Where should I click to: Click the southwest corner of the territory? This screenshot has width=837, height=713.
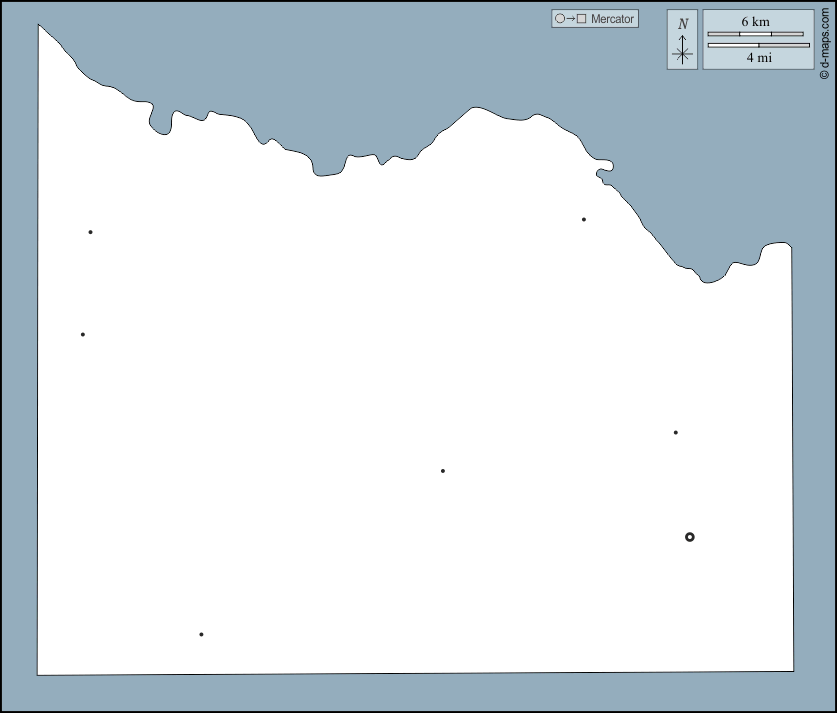[38, 675]
